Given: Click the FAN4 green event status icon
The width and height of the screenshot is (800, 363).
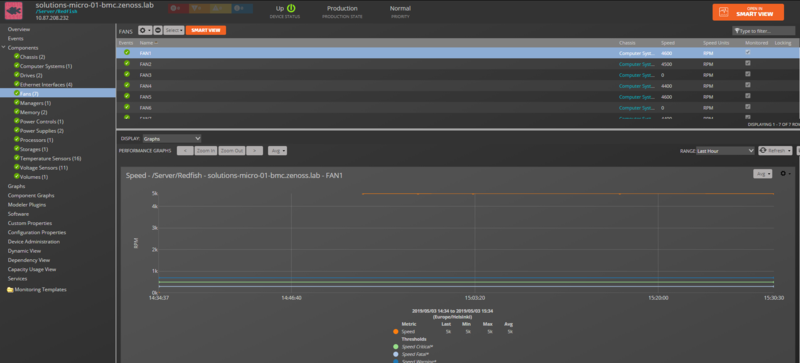Looking at the screenshot, I should pos(127,85).
